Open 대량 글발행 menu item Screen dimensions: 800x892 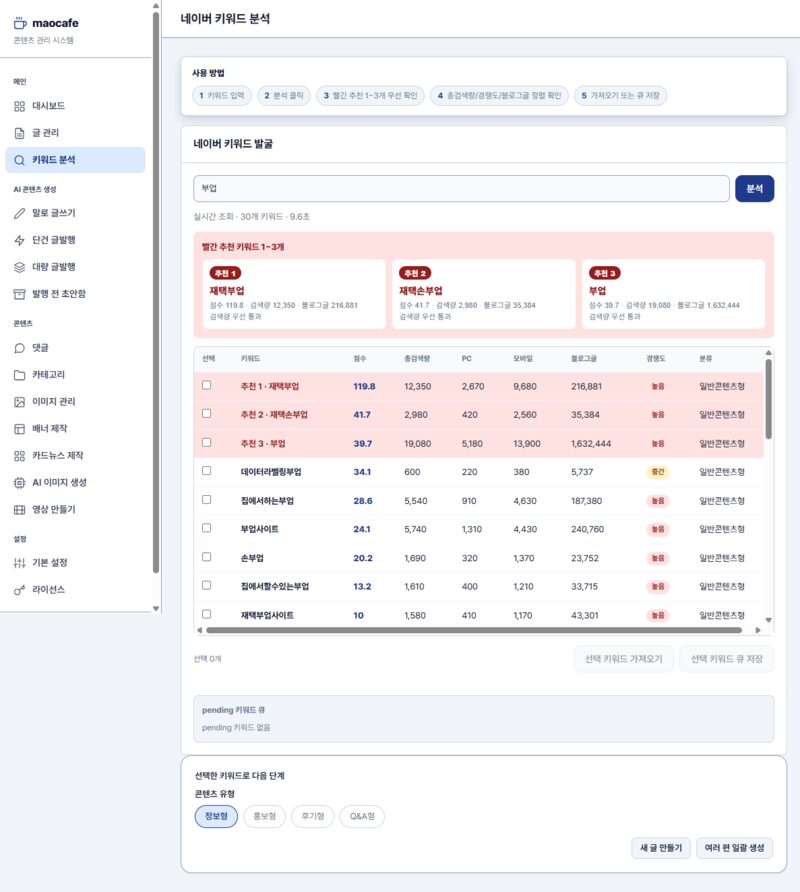click(x=75, y=267)
